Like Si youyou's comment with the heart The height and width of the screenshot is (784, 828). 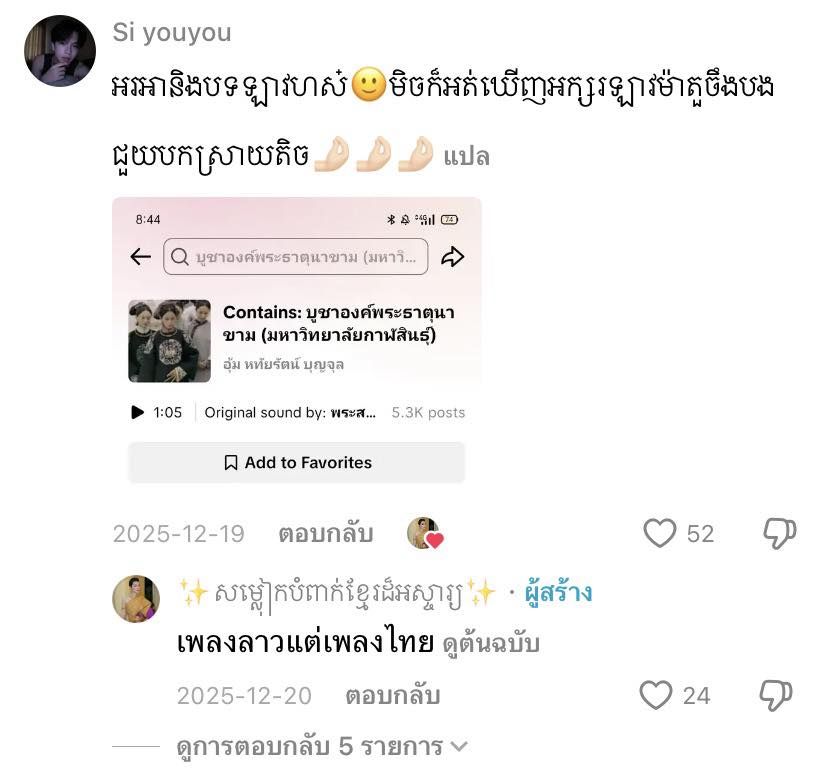tap(660, 533)
